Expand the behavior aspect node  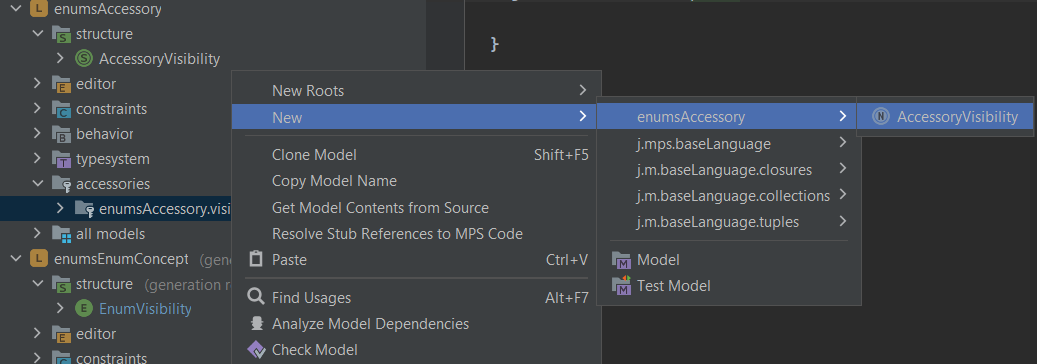pyautogui.click(x=38, y=134)
